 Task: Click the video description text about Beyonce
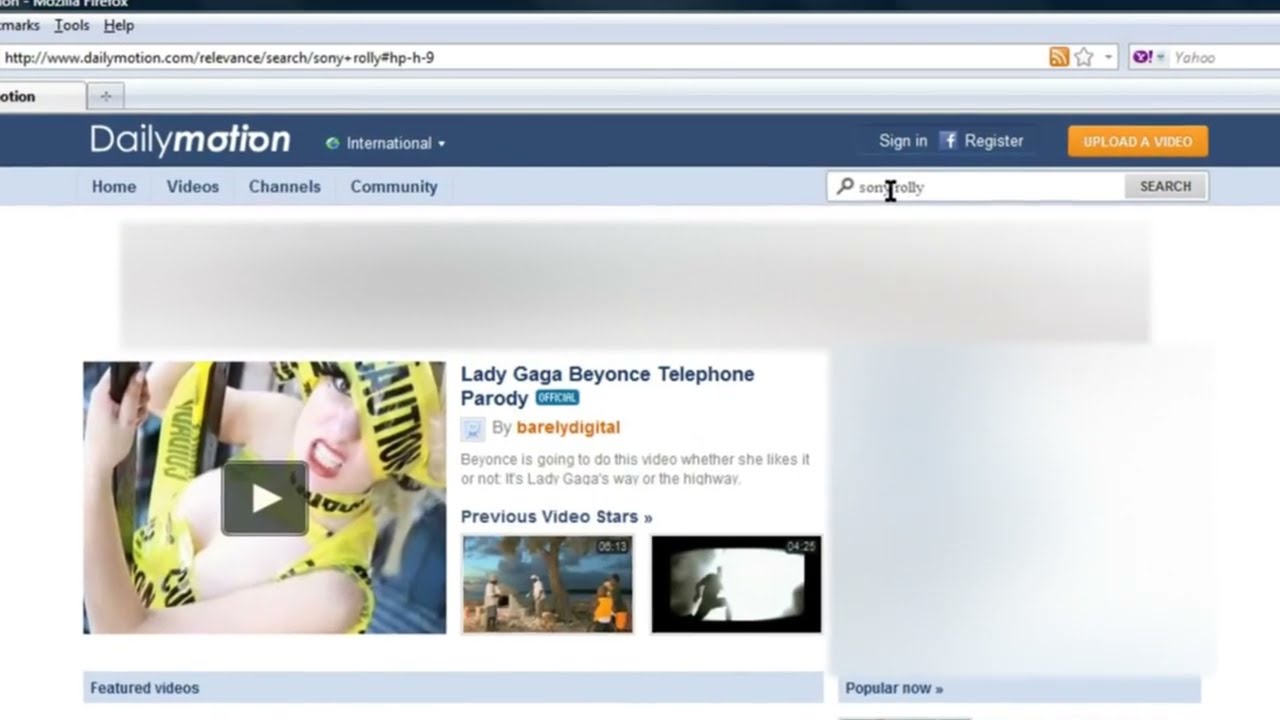click(x=635, y=469)
